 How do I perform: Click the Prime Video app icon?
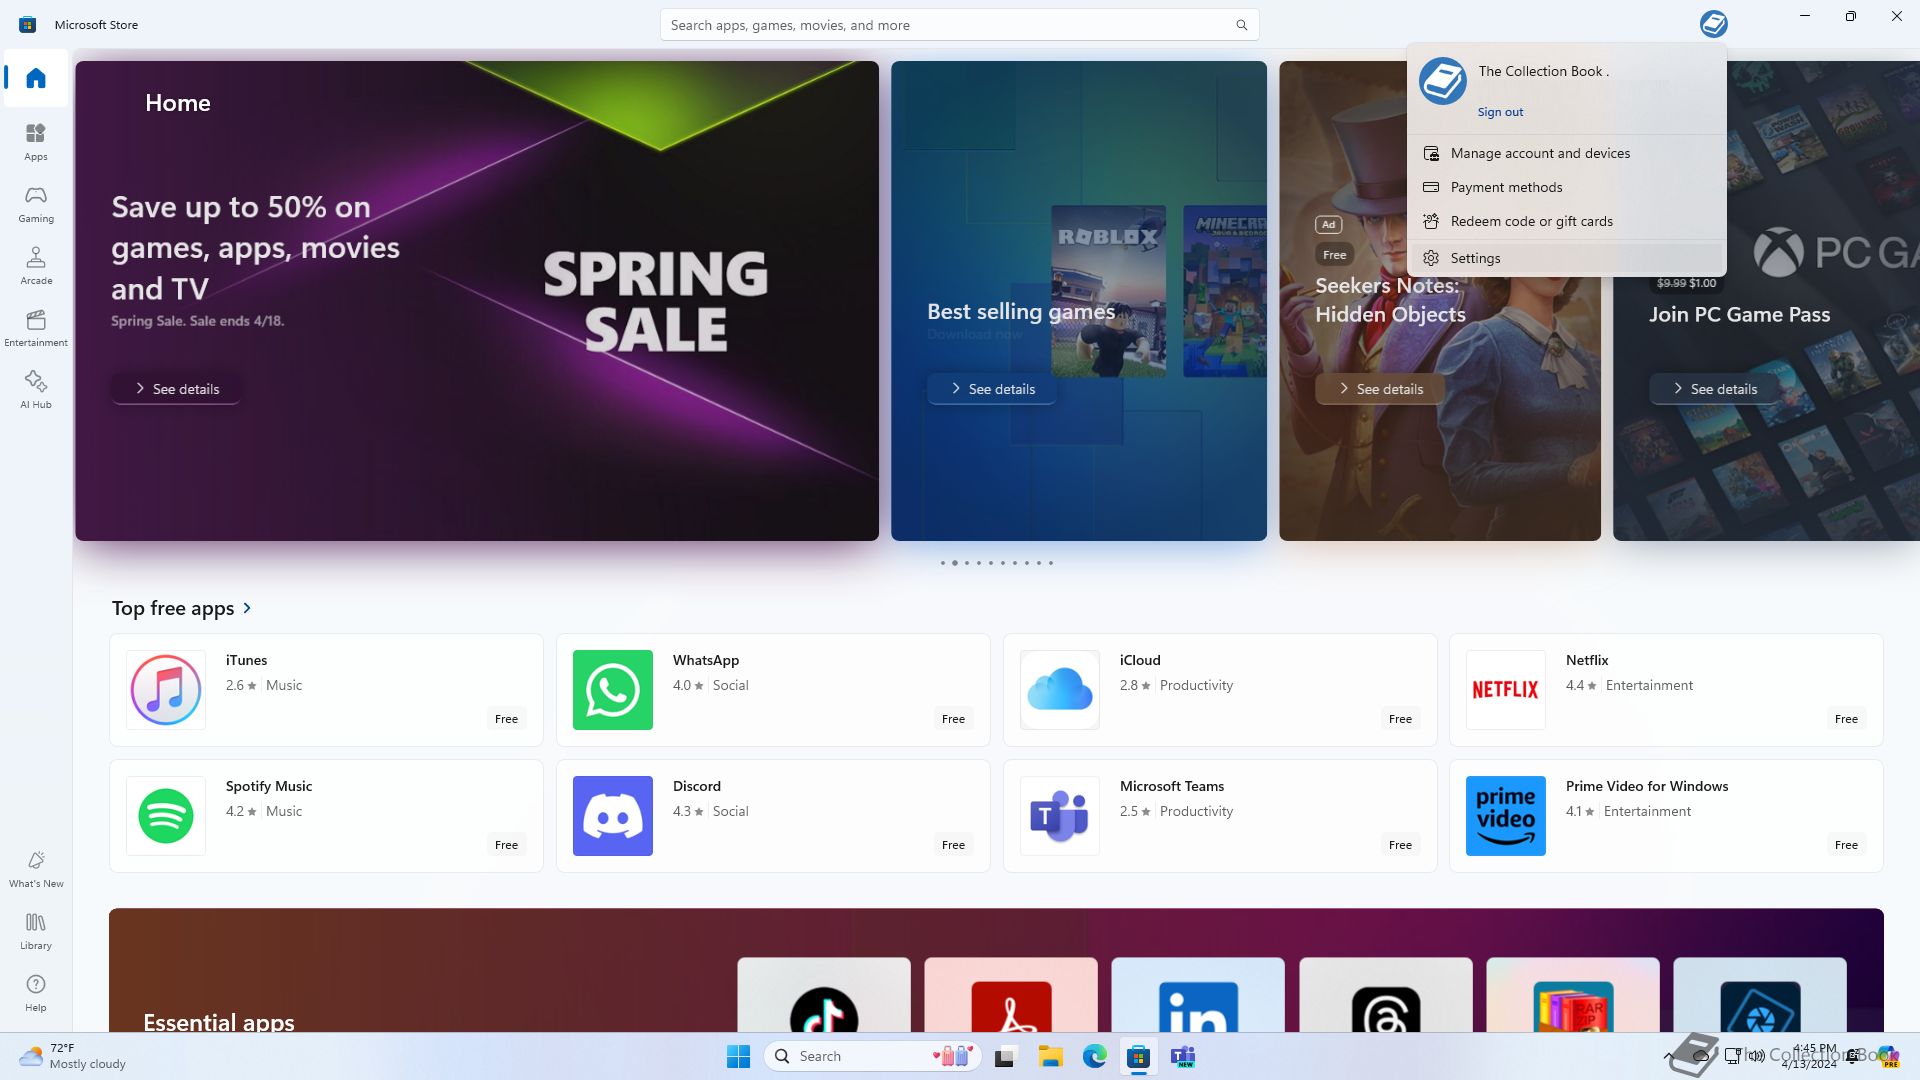click(1506, 816)
